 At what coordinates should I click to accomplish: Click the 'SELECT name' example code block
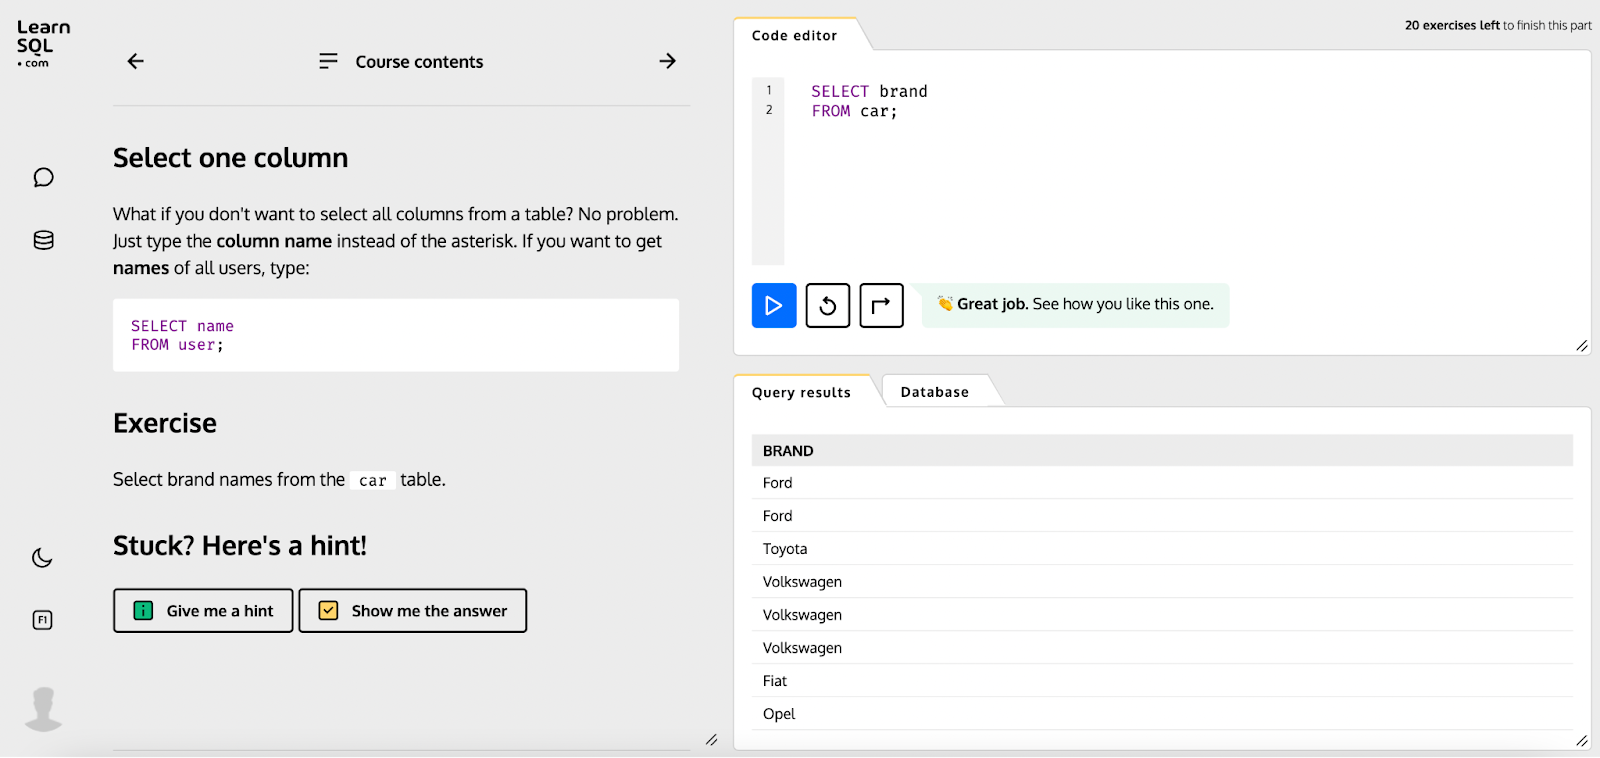pyautogui.click(x=396, y=335)
